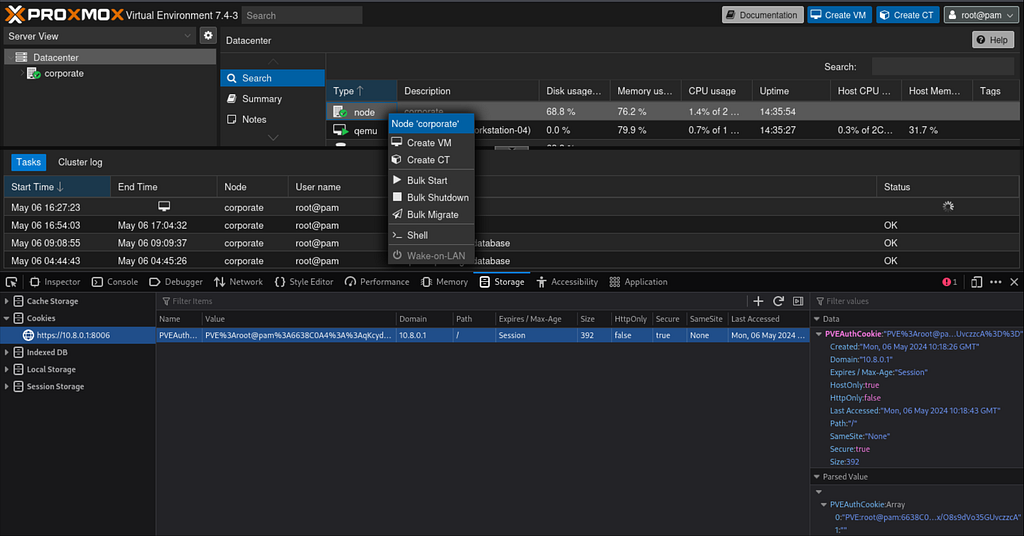This screenshot has height=536, width=1024.
Task: Open the Application devtools tab
Action: tap(638, 282)
